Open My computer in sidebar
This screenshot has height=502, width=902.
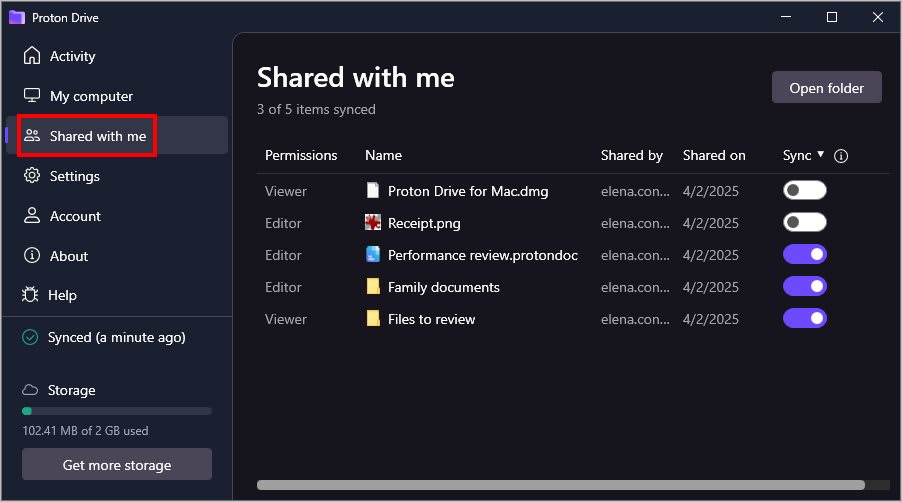tap(117, 95)
